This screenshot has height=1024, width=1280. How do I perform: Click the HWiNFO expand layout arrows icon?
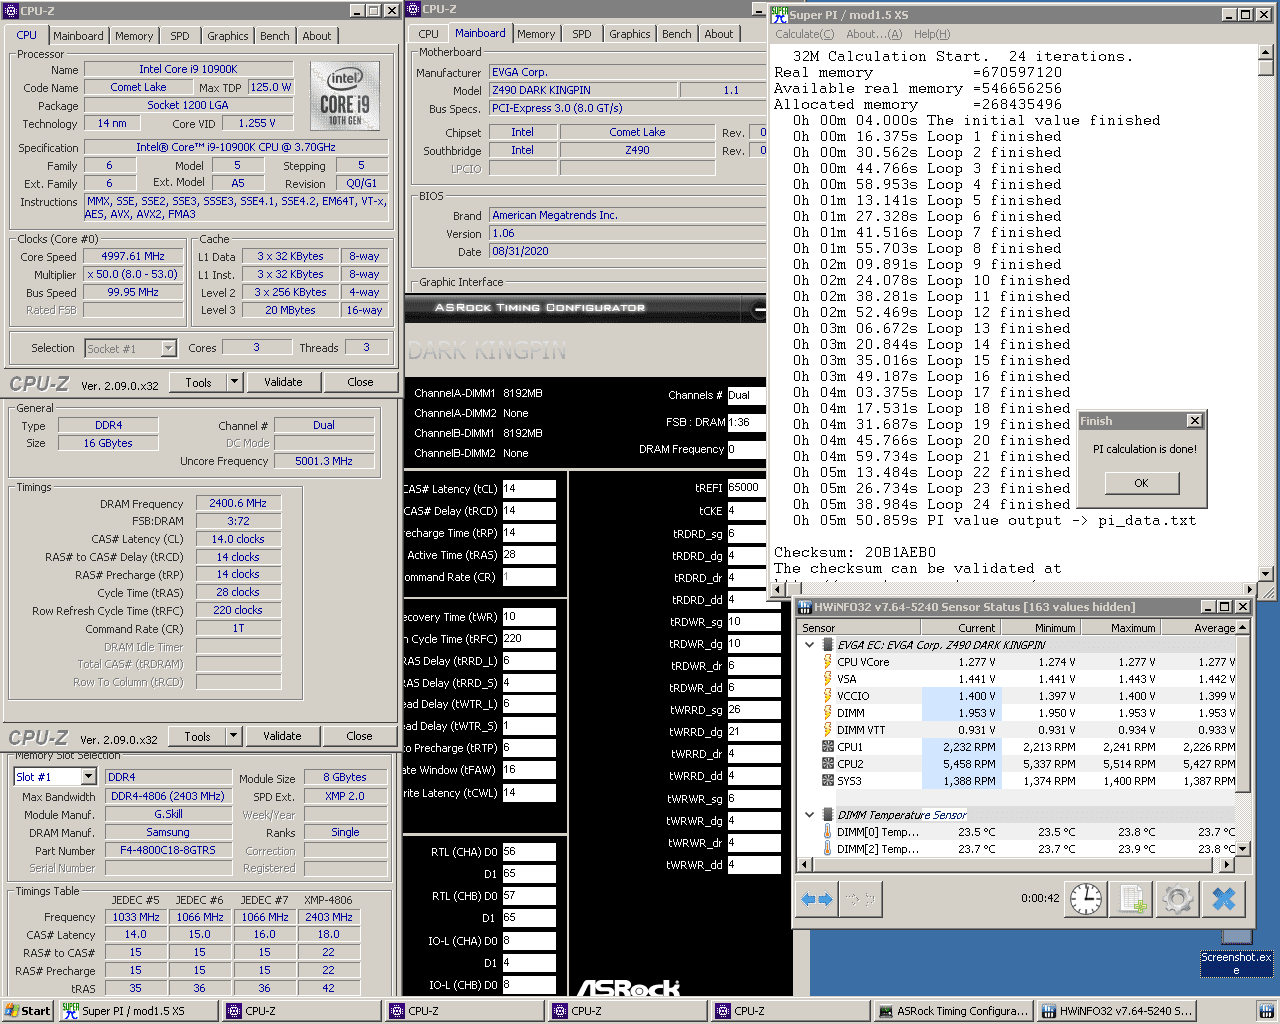coord(817,899)
